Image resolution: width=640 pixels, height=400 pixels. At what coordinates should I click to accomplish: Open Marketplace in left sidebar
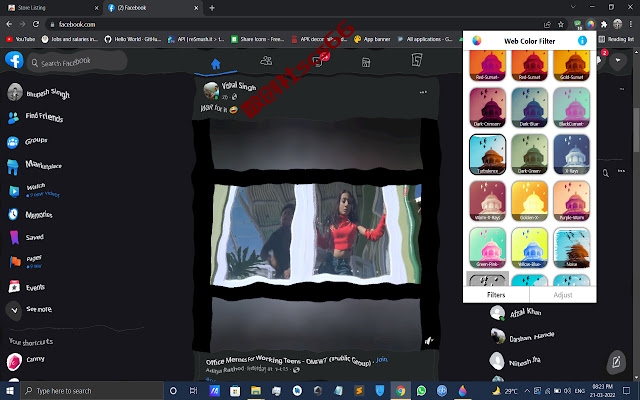click(x=35, y=166)
